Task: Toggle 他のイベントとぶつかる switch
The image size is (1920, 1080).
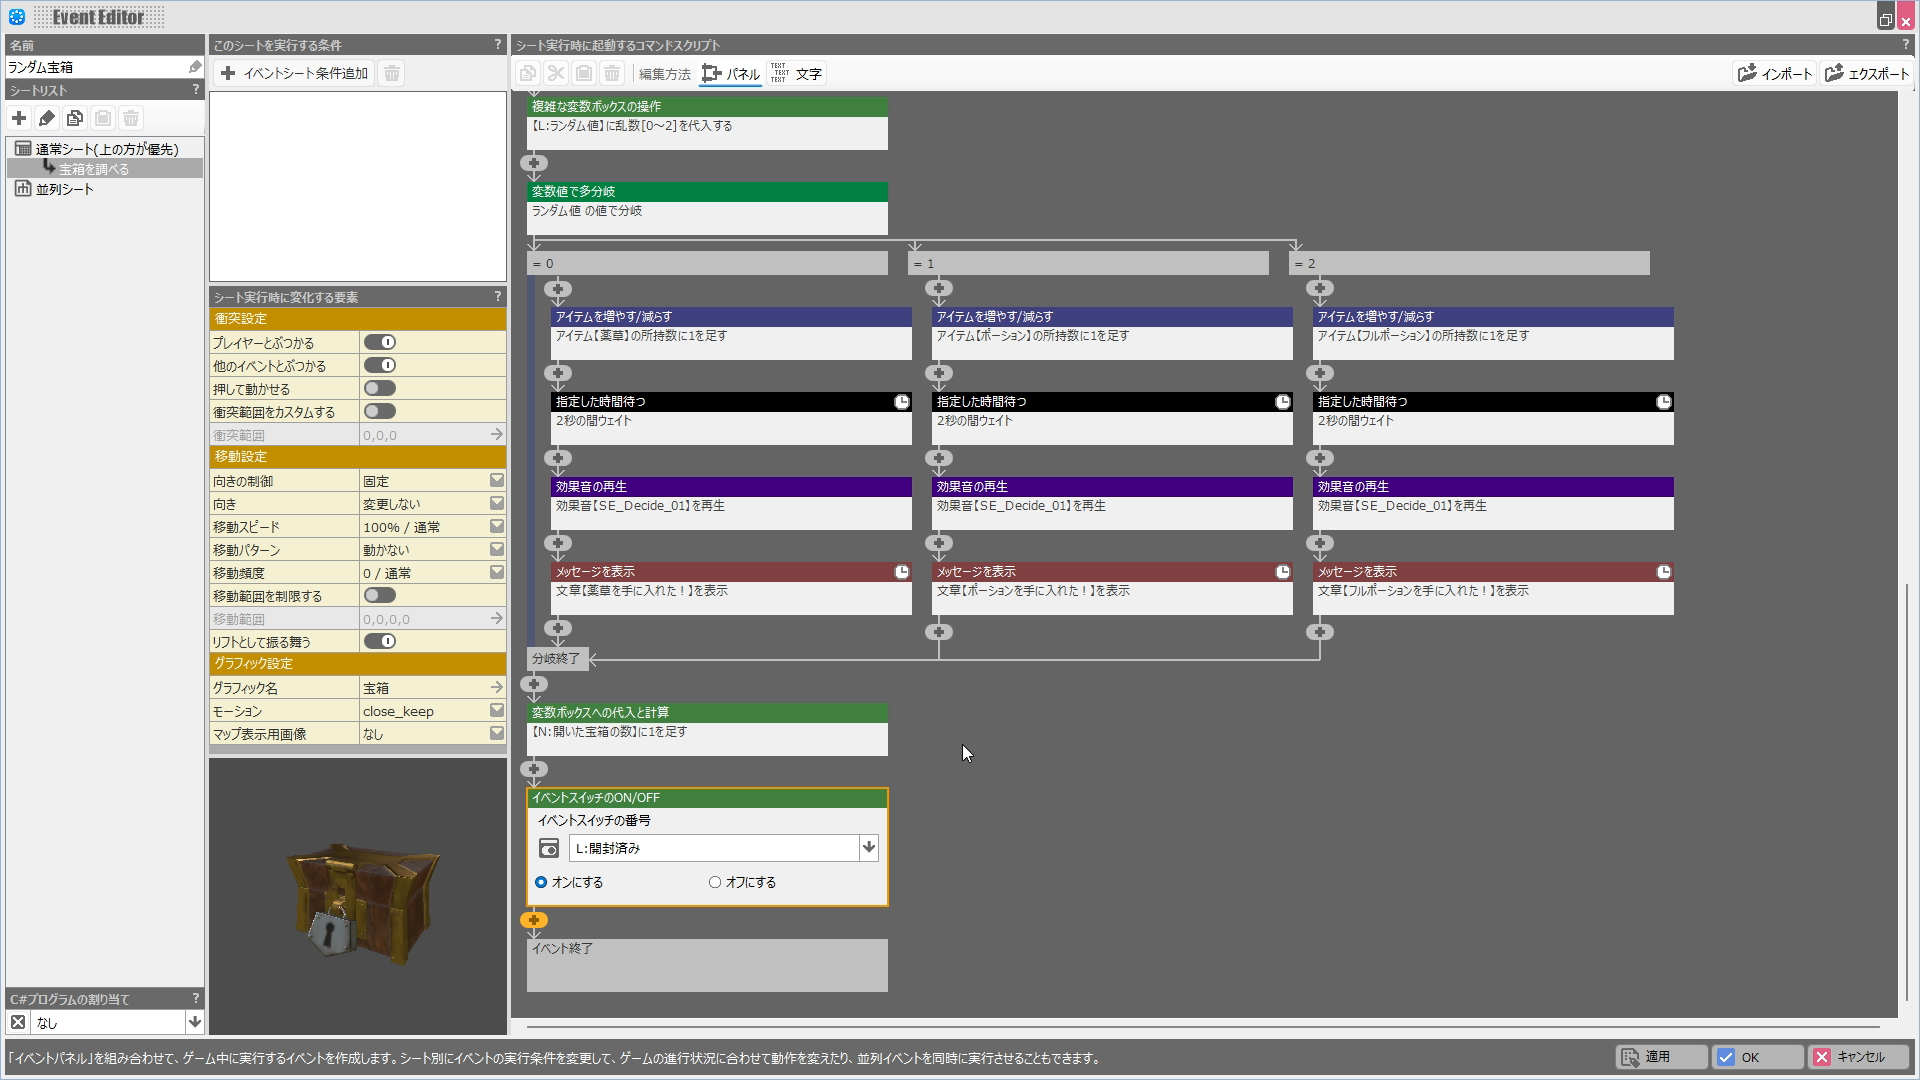Action: pyautogui.click(x=380, y=365)
